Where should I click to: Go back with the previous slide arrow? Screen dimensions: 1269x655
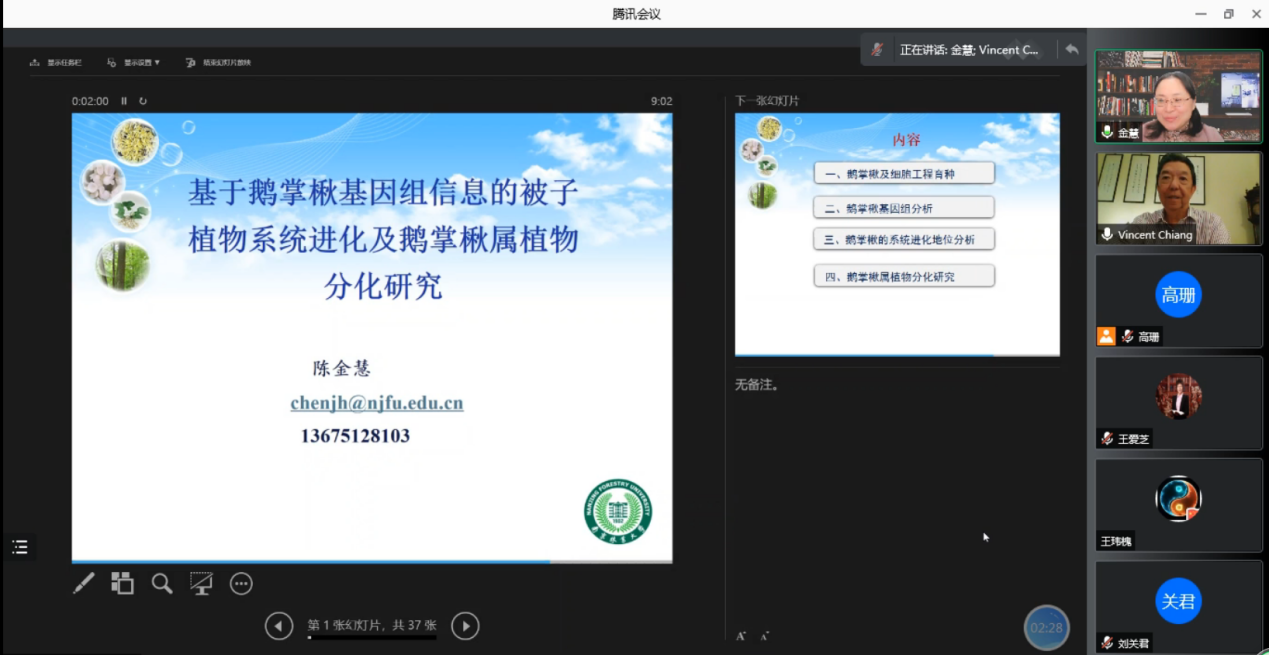pos(279,626)
